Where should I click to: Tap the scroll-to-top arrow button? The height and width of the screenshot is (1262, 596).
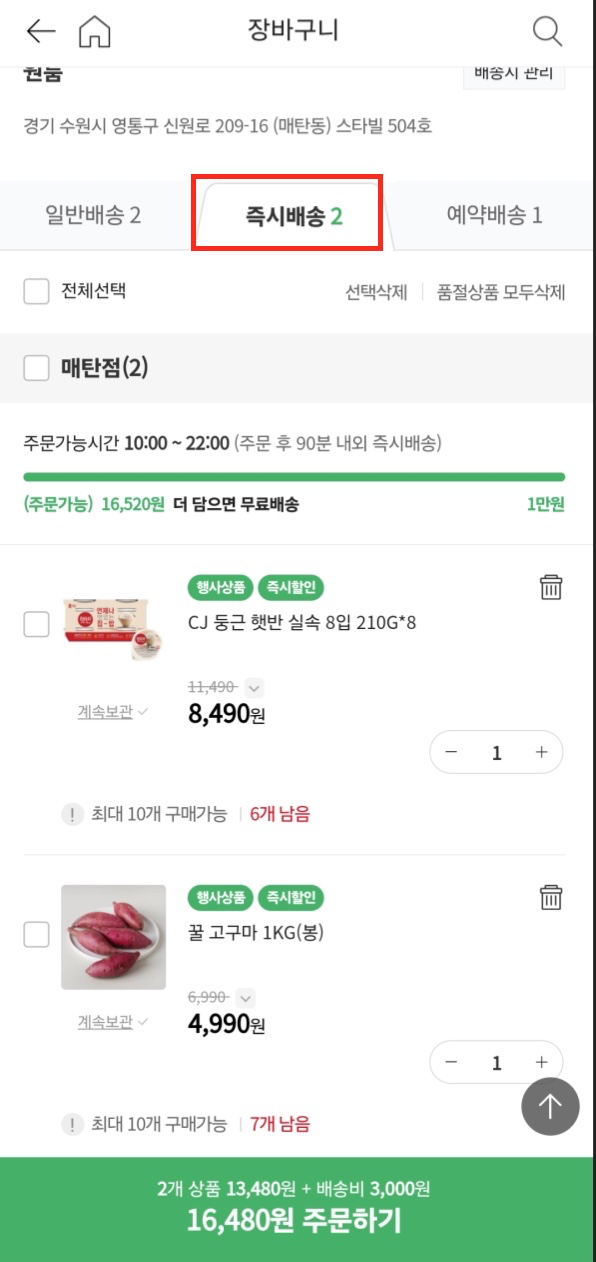(x=548, y=1107)
